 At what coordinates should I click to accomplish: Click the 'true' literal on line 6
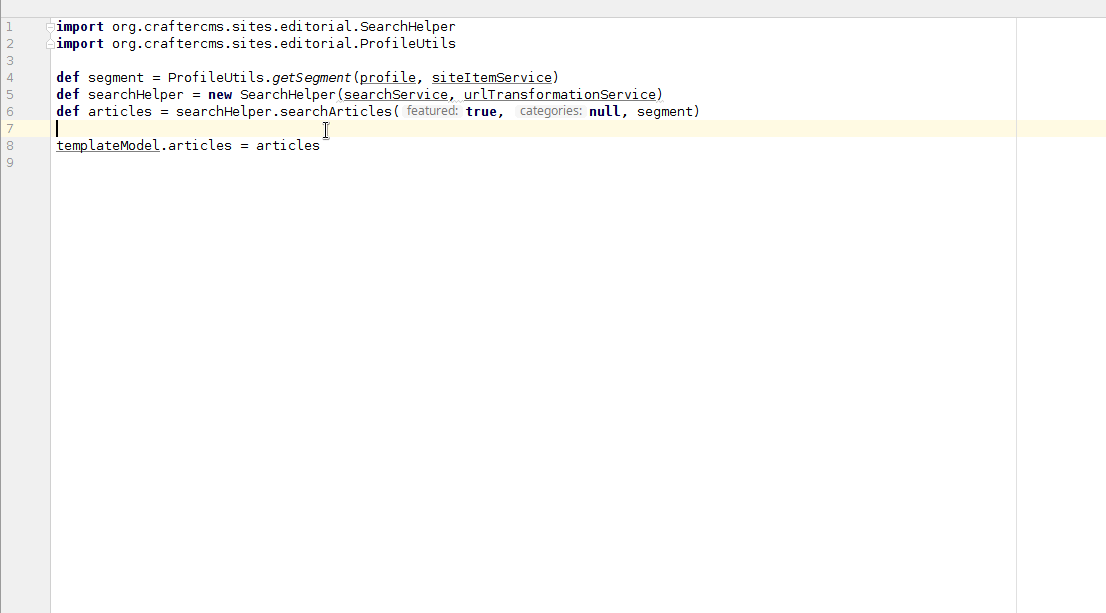click(x=481, y=111)
